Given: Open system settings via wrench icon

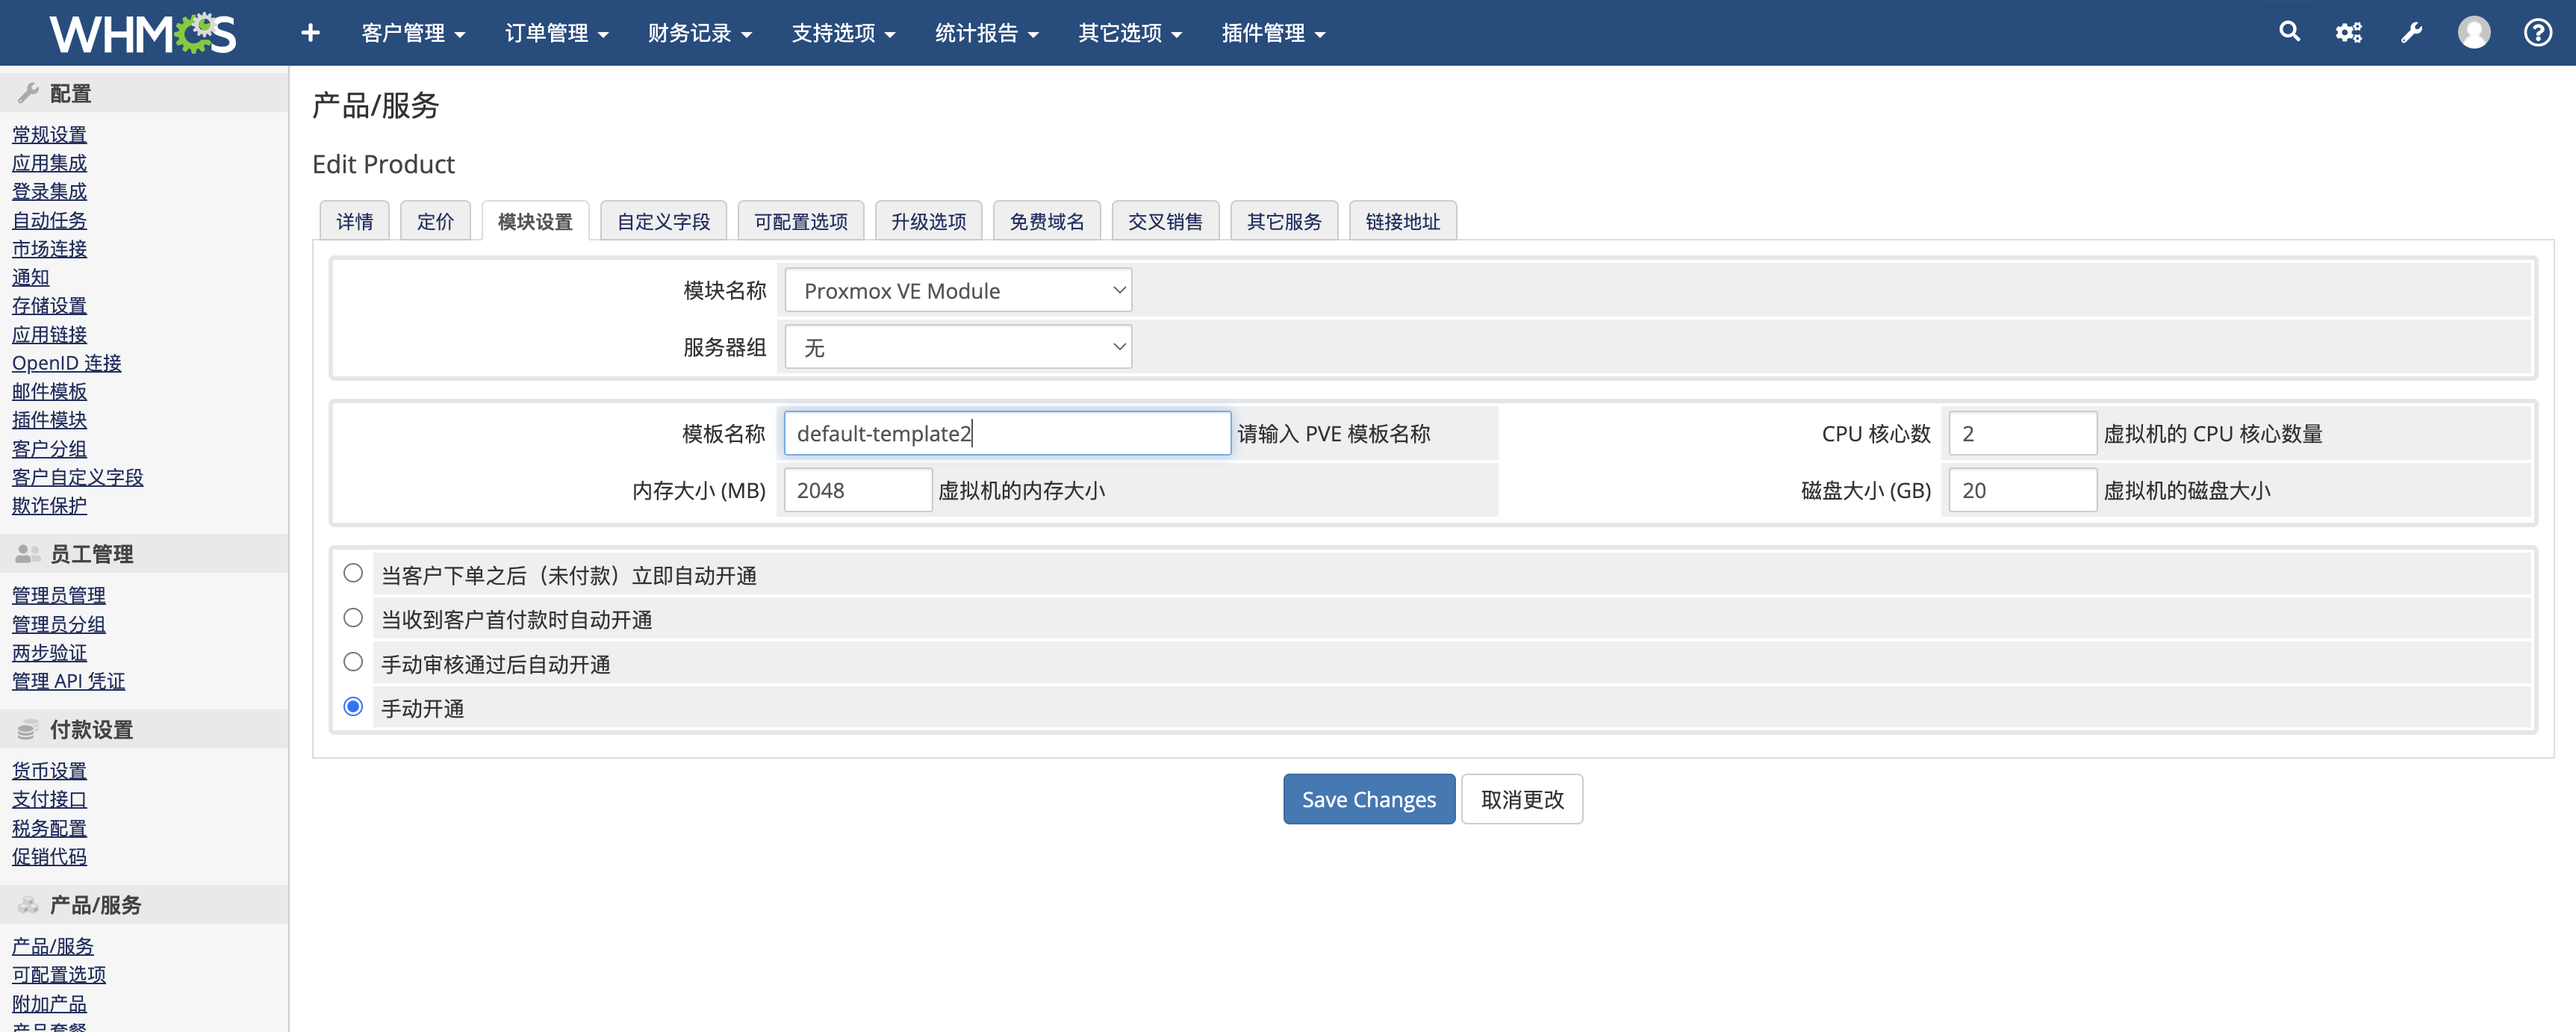Looking at the screenshot, I should (2411, 32).
